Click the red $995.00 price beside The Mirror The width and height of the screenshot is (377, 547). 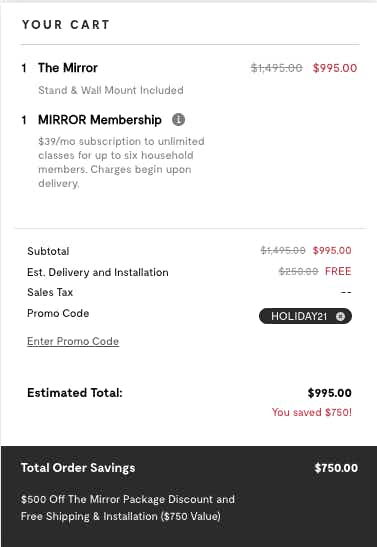click(x=335, y=68)
